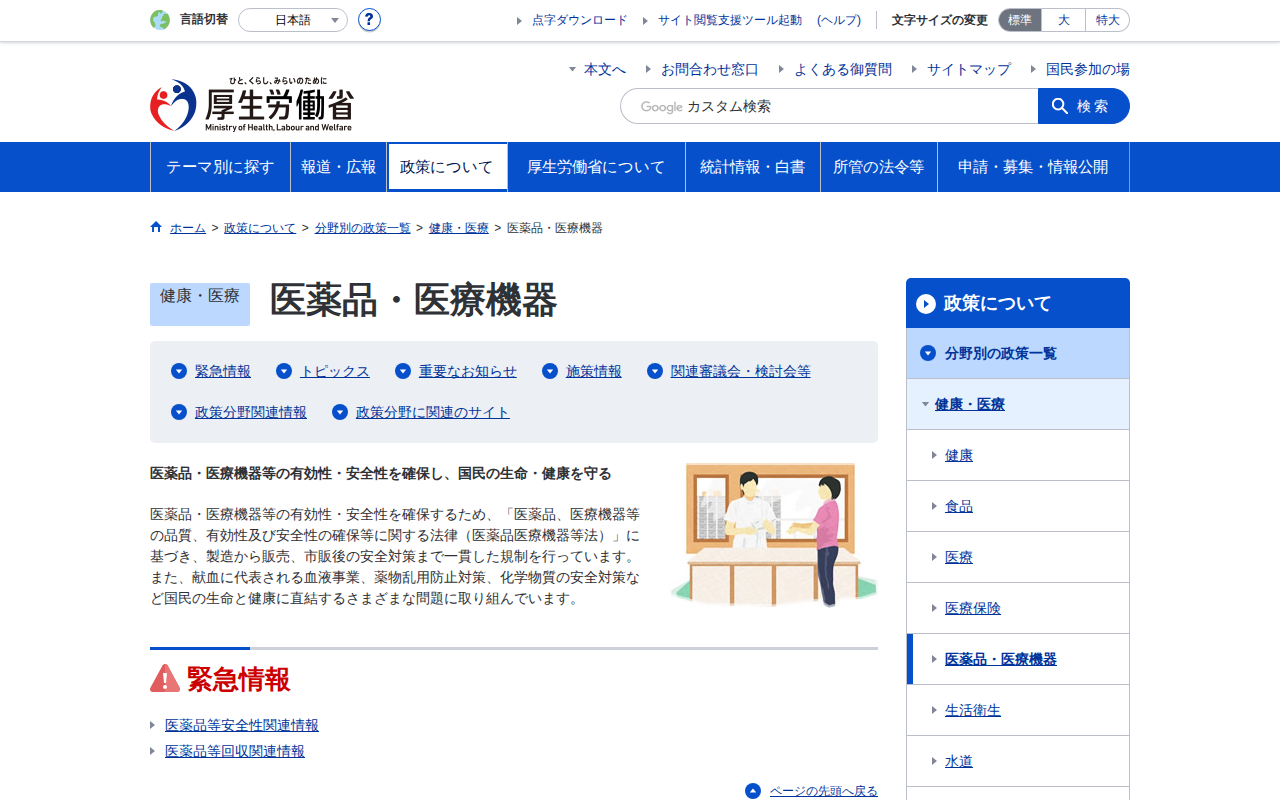Open the お問合わせ窓口 link
Viewport: 1280px width, 800px height.
(710, 69)
